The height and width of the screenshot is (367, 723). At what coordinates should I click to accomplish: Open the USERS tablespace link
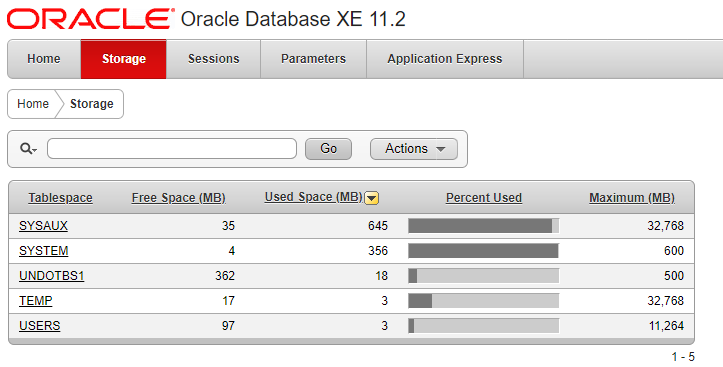tap(40, 326)
